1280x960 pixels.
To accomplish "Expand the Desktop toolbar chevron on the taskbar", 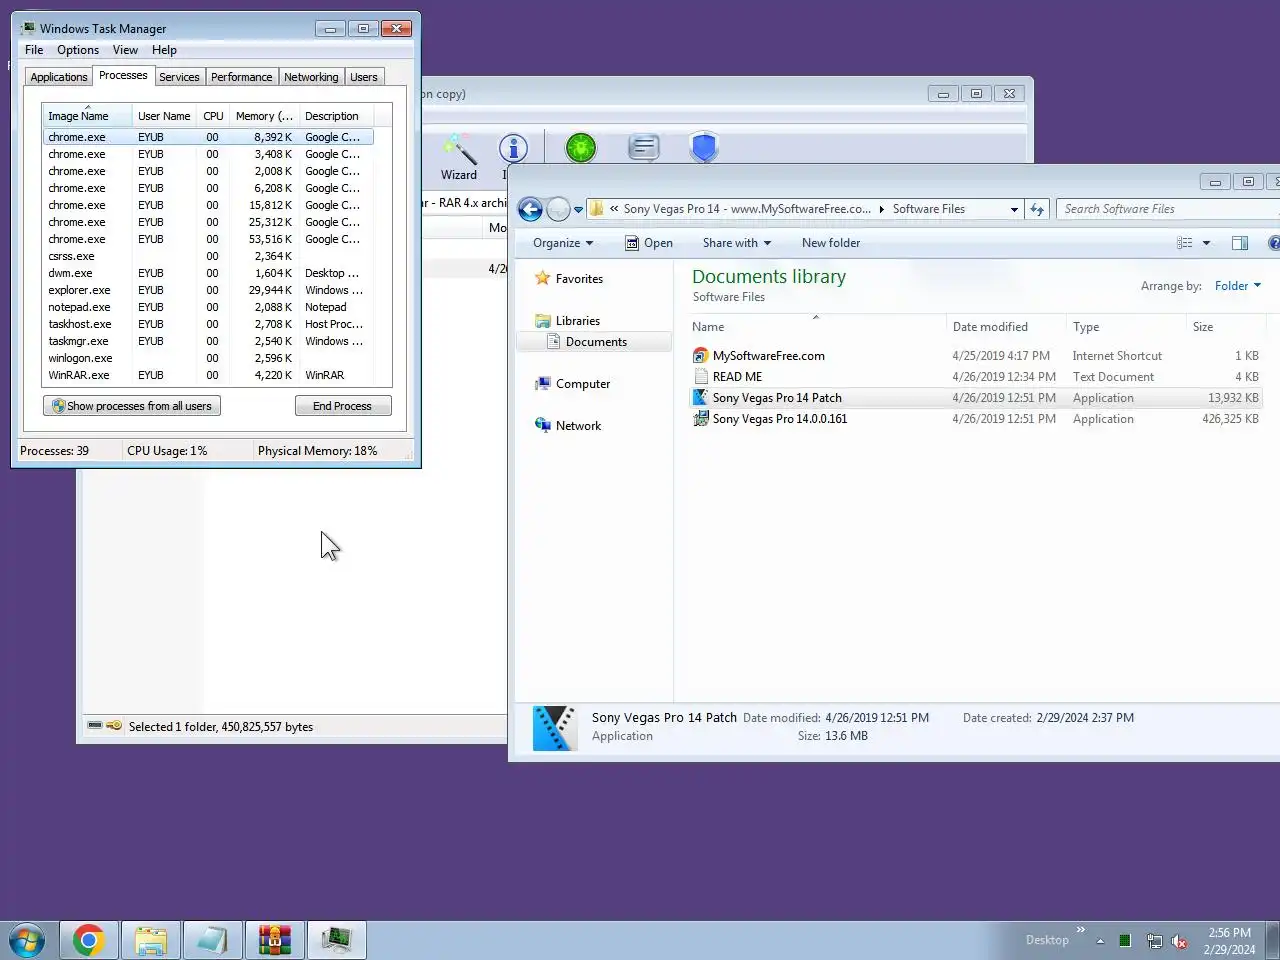I will tap(1080, 930).
